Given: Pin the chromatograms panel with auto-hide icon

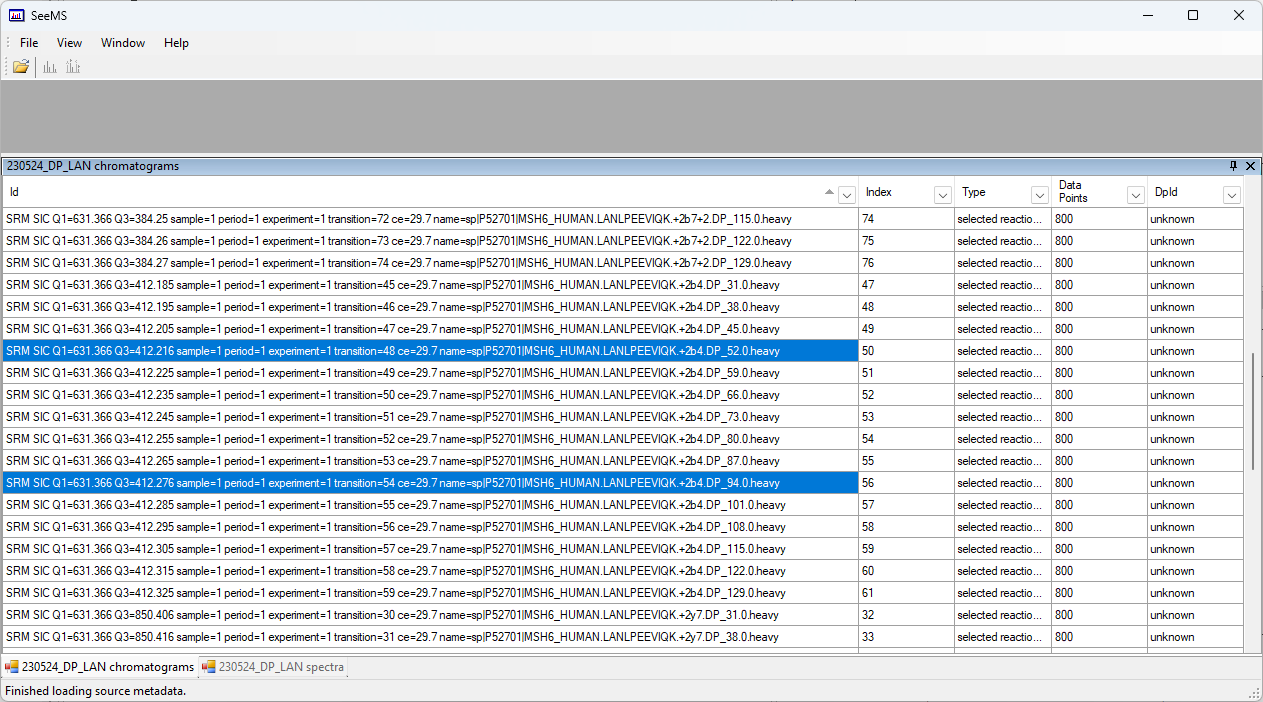Looking at the screenshot, I should click(x=1234, y=166).
